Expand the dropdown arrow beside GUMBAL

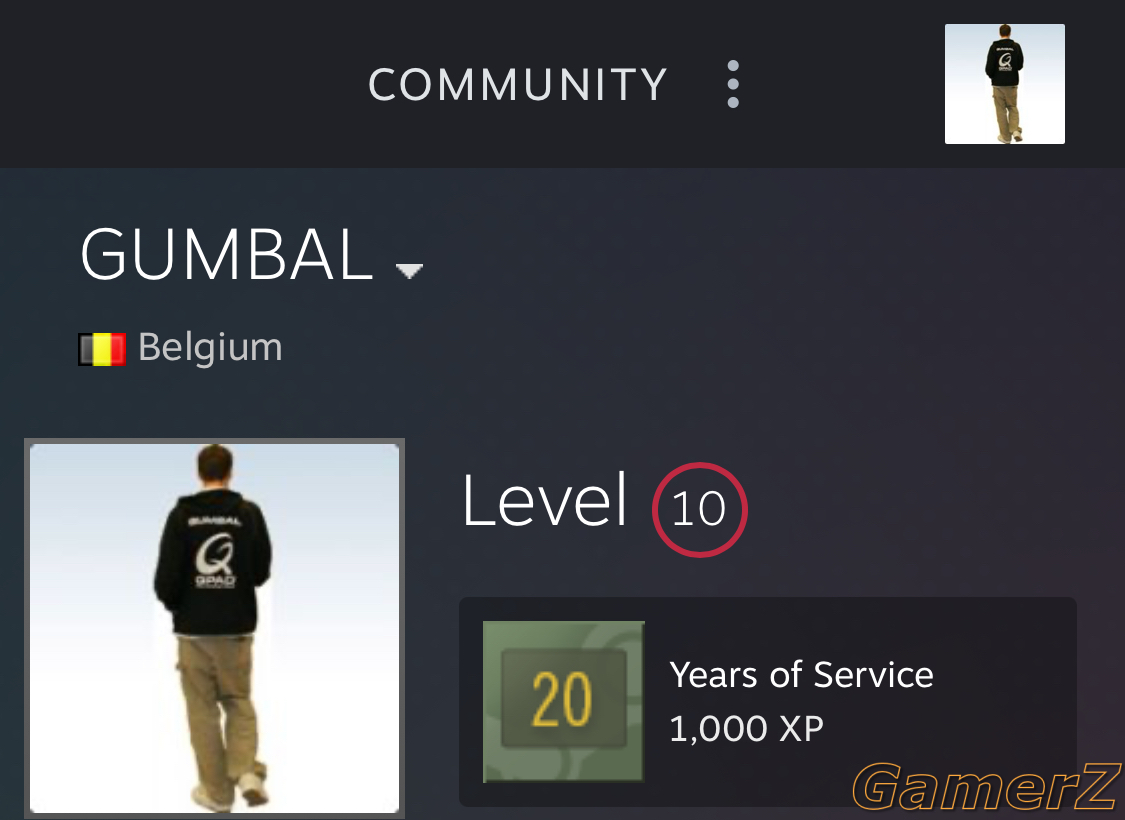409,270
